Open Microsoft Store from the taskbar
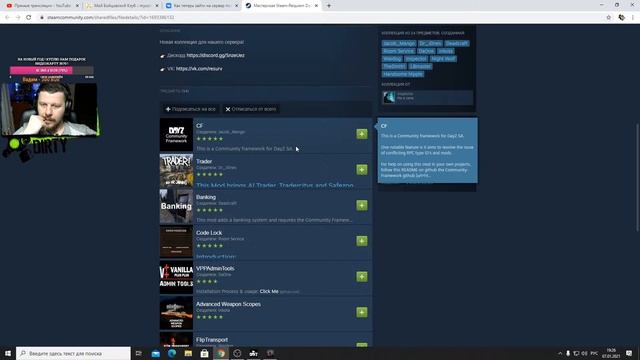 204,353
